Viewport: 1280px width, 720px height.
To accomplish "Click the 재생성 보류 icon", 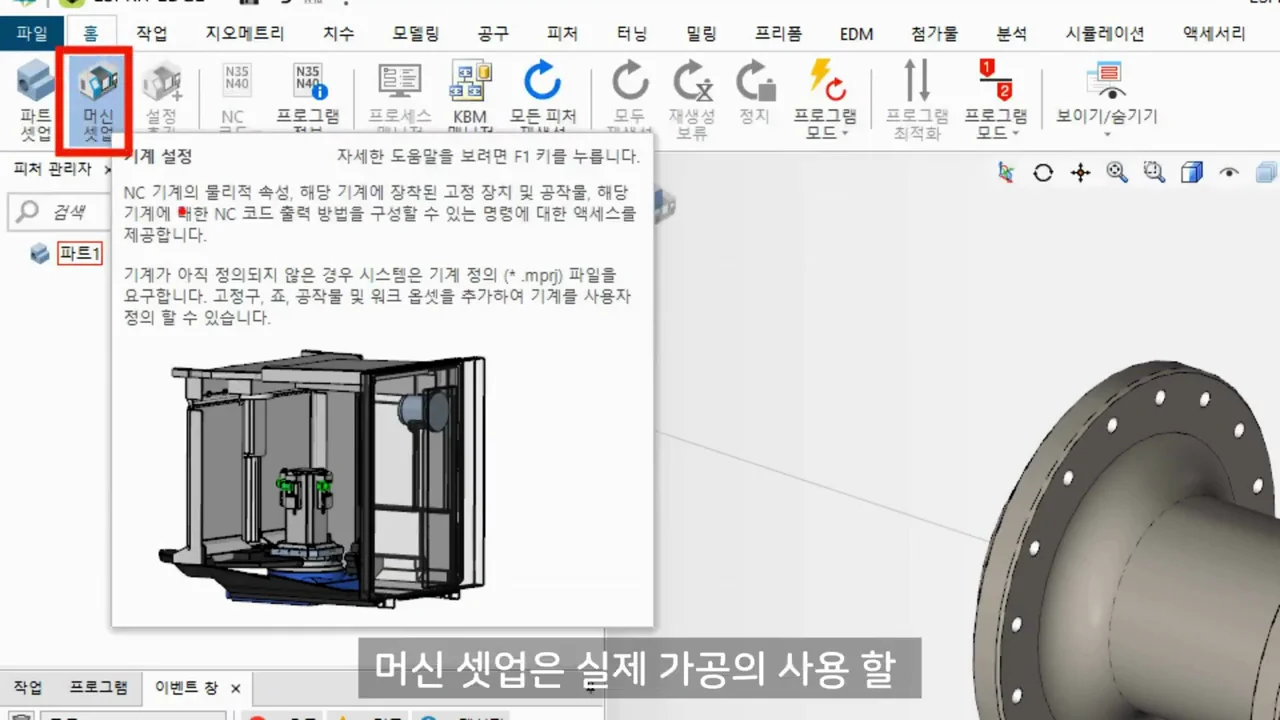I will (x=692, y=100).
